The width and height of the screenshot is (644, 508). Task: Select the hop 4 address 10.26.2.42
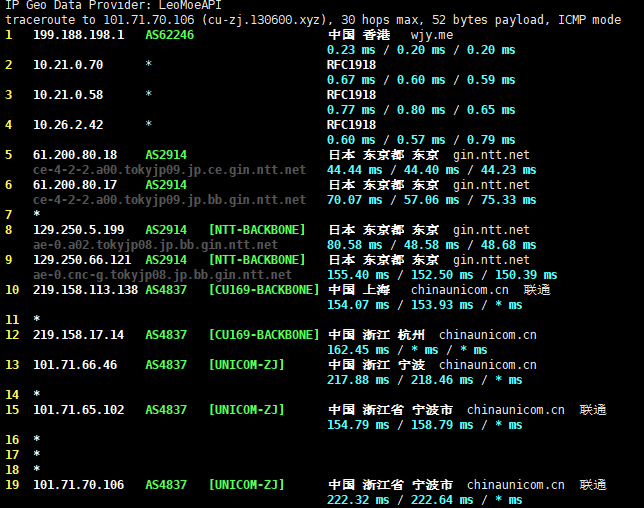click(x=68, y=125)
